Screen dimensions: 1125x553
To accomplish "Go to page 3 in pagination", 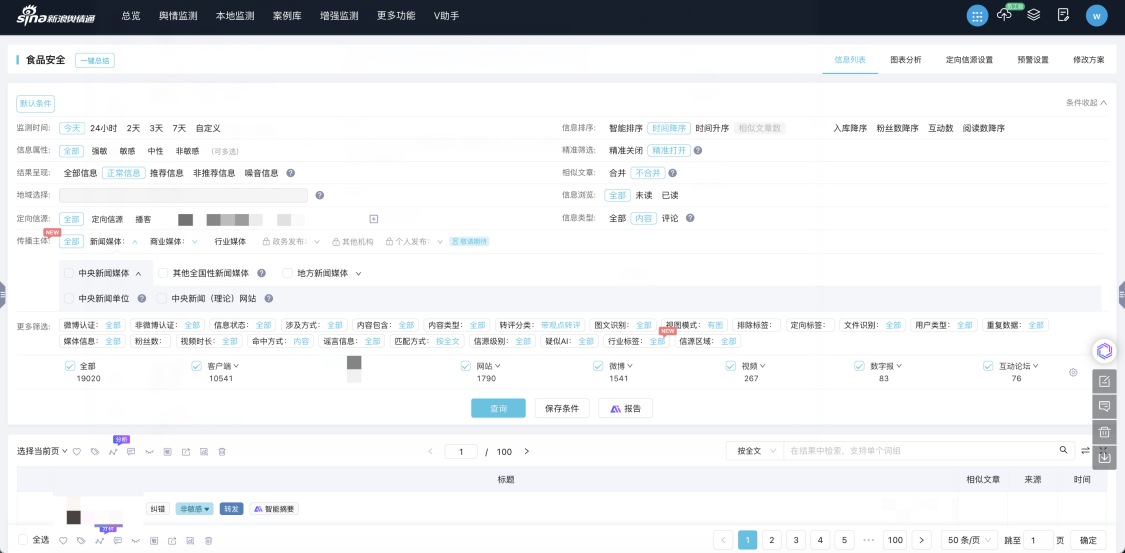I will coord(796,540).
